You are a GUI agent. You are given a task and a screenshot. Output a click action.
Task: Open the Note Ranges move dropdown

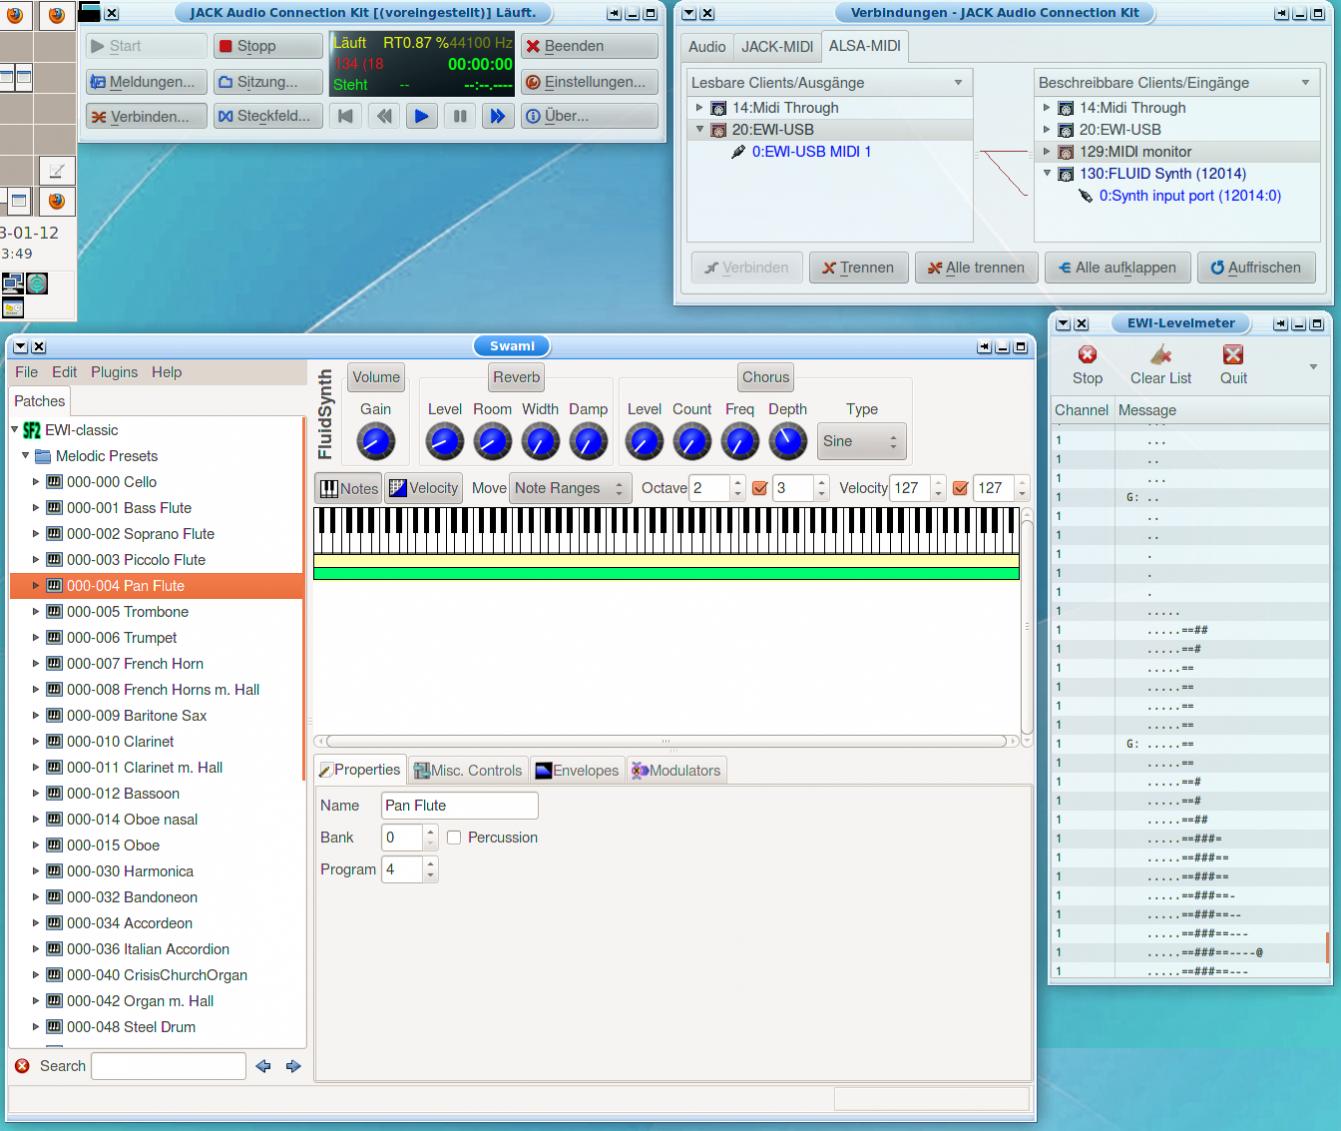click(x=569, y=488)
